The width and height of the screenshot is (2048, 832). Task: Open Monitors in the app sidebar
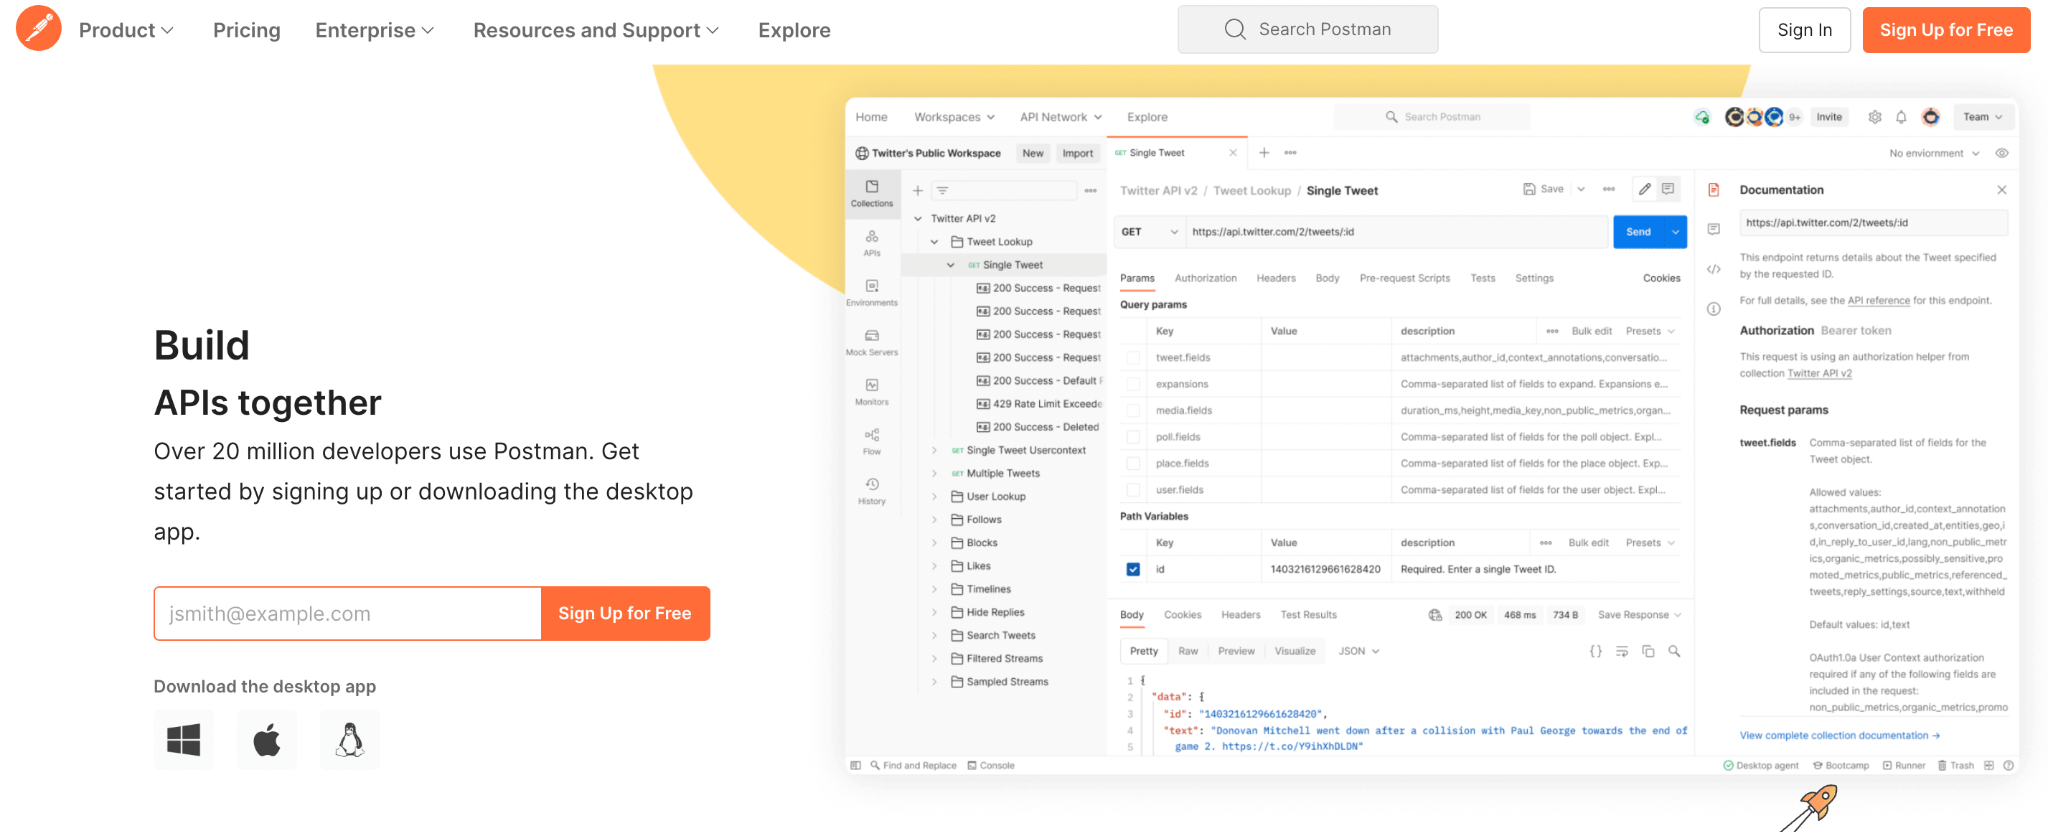[x=872, y=392]
